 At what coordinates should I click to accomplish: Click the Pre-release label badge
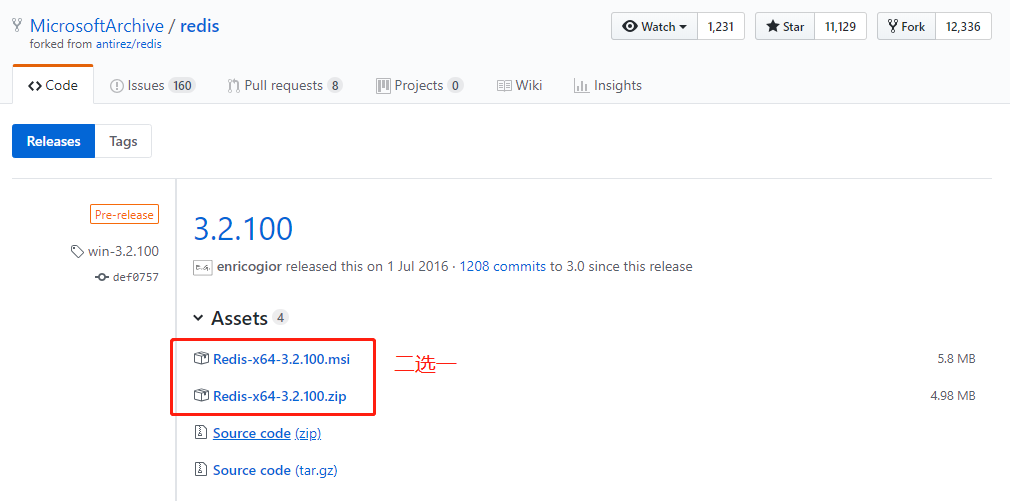pyautogui.click(x=124, y=214)
